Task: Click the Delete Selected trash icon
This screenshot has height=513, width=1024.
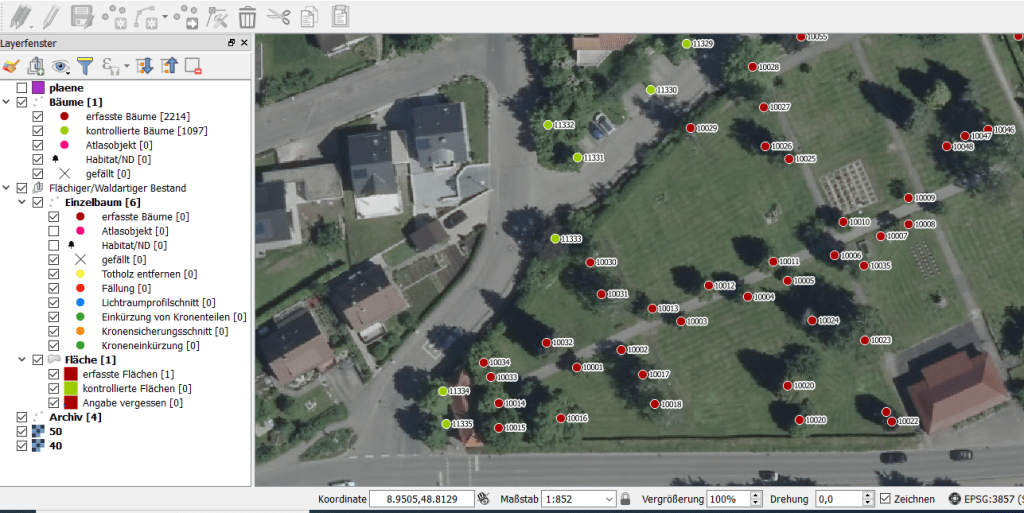Action: (247, 16)
